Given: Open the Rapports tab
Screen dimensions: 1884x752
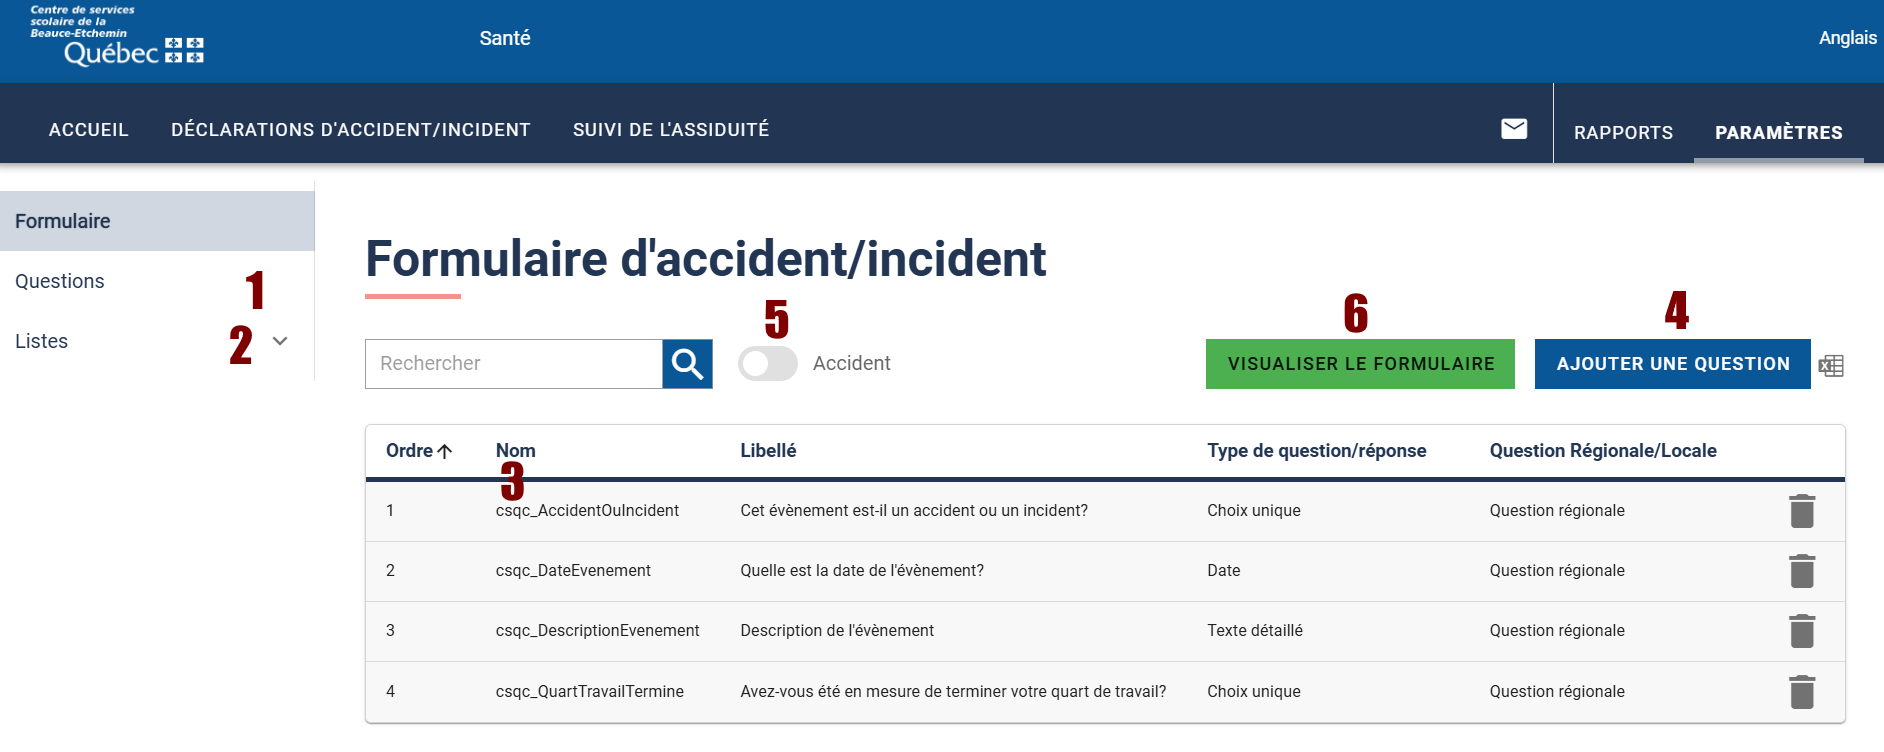Looking at the screenshot, I should (x=1623, y=133).
